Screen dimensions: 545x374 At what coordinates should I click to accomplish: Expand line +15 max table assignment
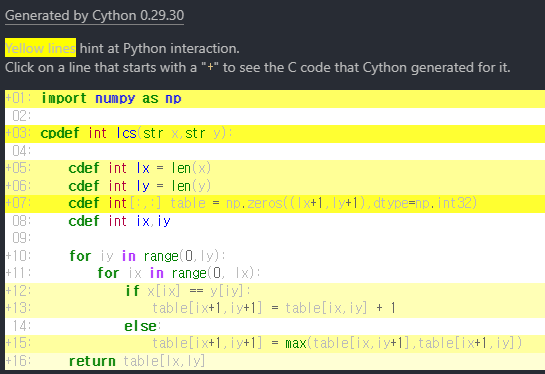(x=275, y=344)
